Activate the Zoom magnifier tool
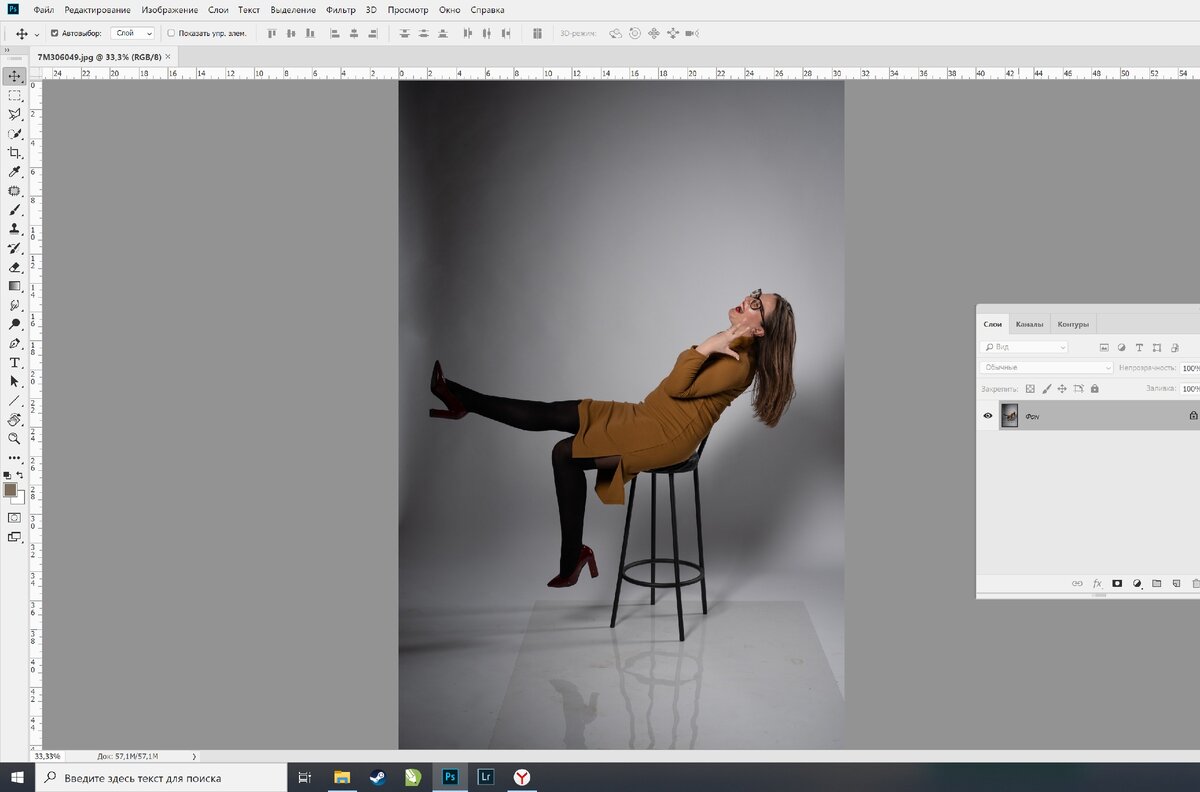Image resolution: width=1200 pixels, height=792 pixels. pos(15,438)
